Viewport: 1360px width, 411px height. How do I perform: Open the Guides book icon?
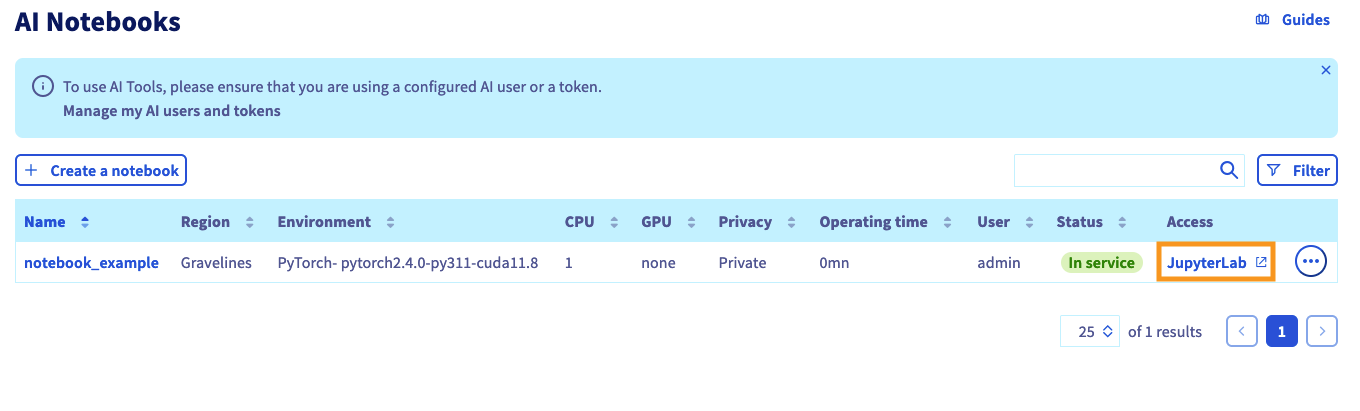click(x=1262, y=20)
